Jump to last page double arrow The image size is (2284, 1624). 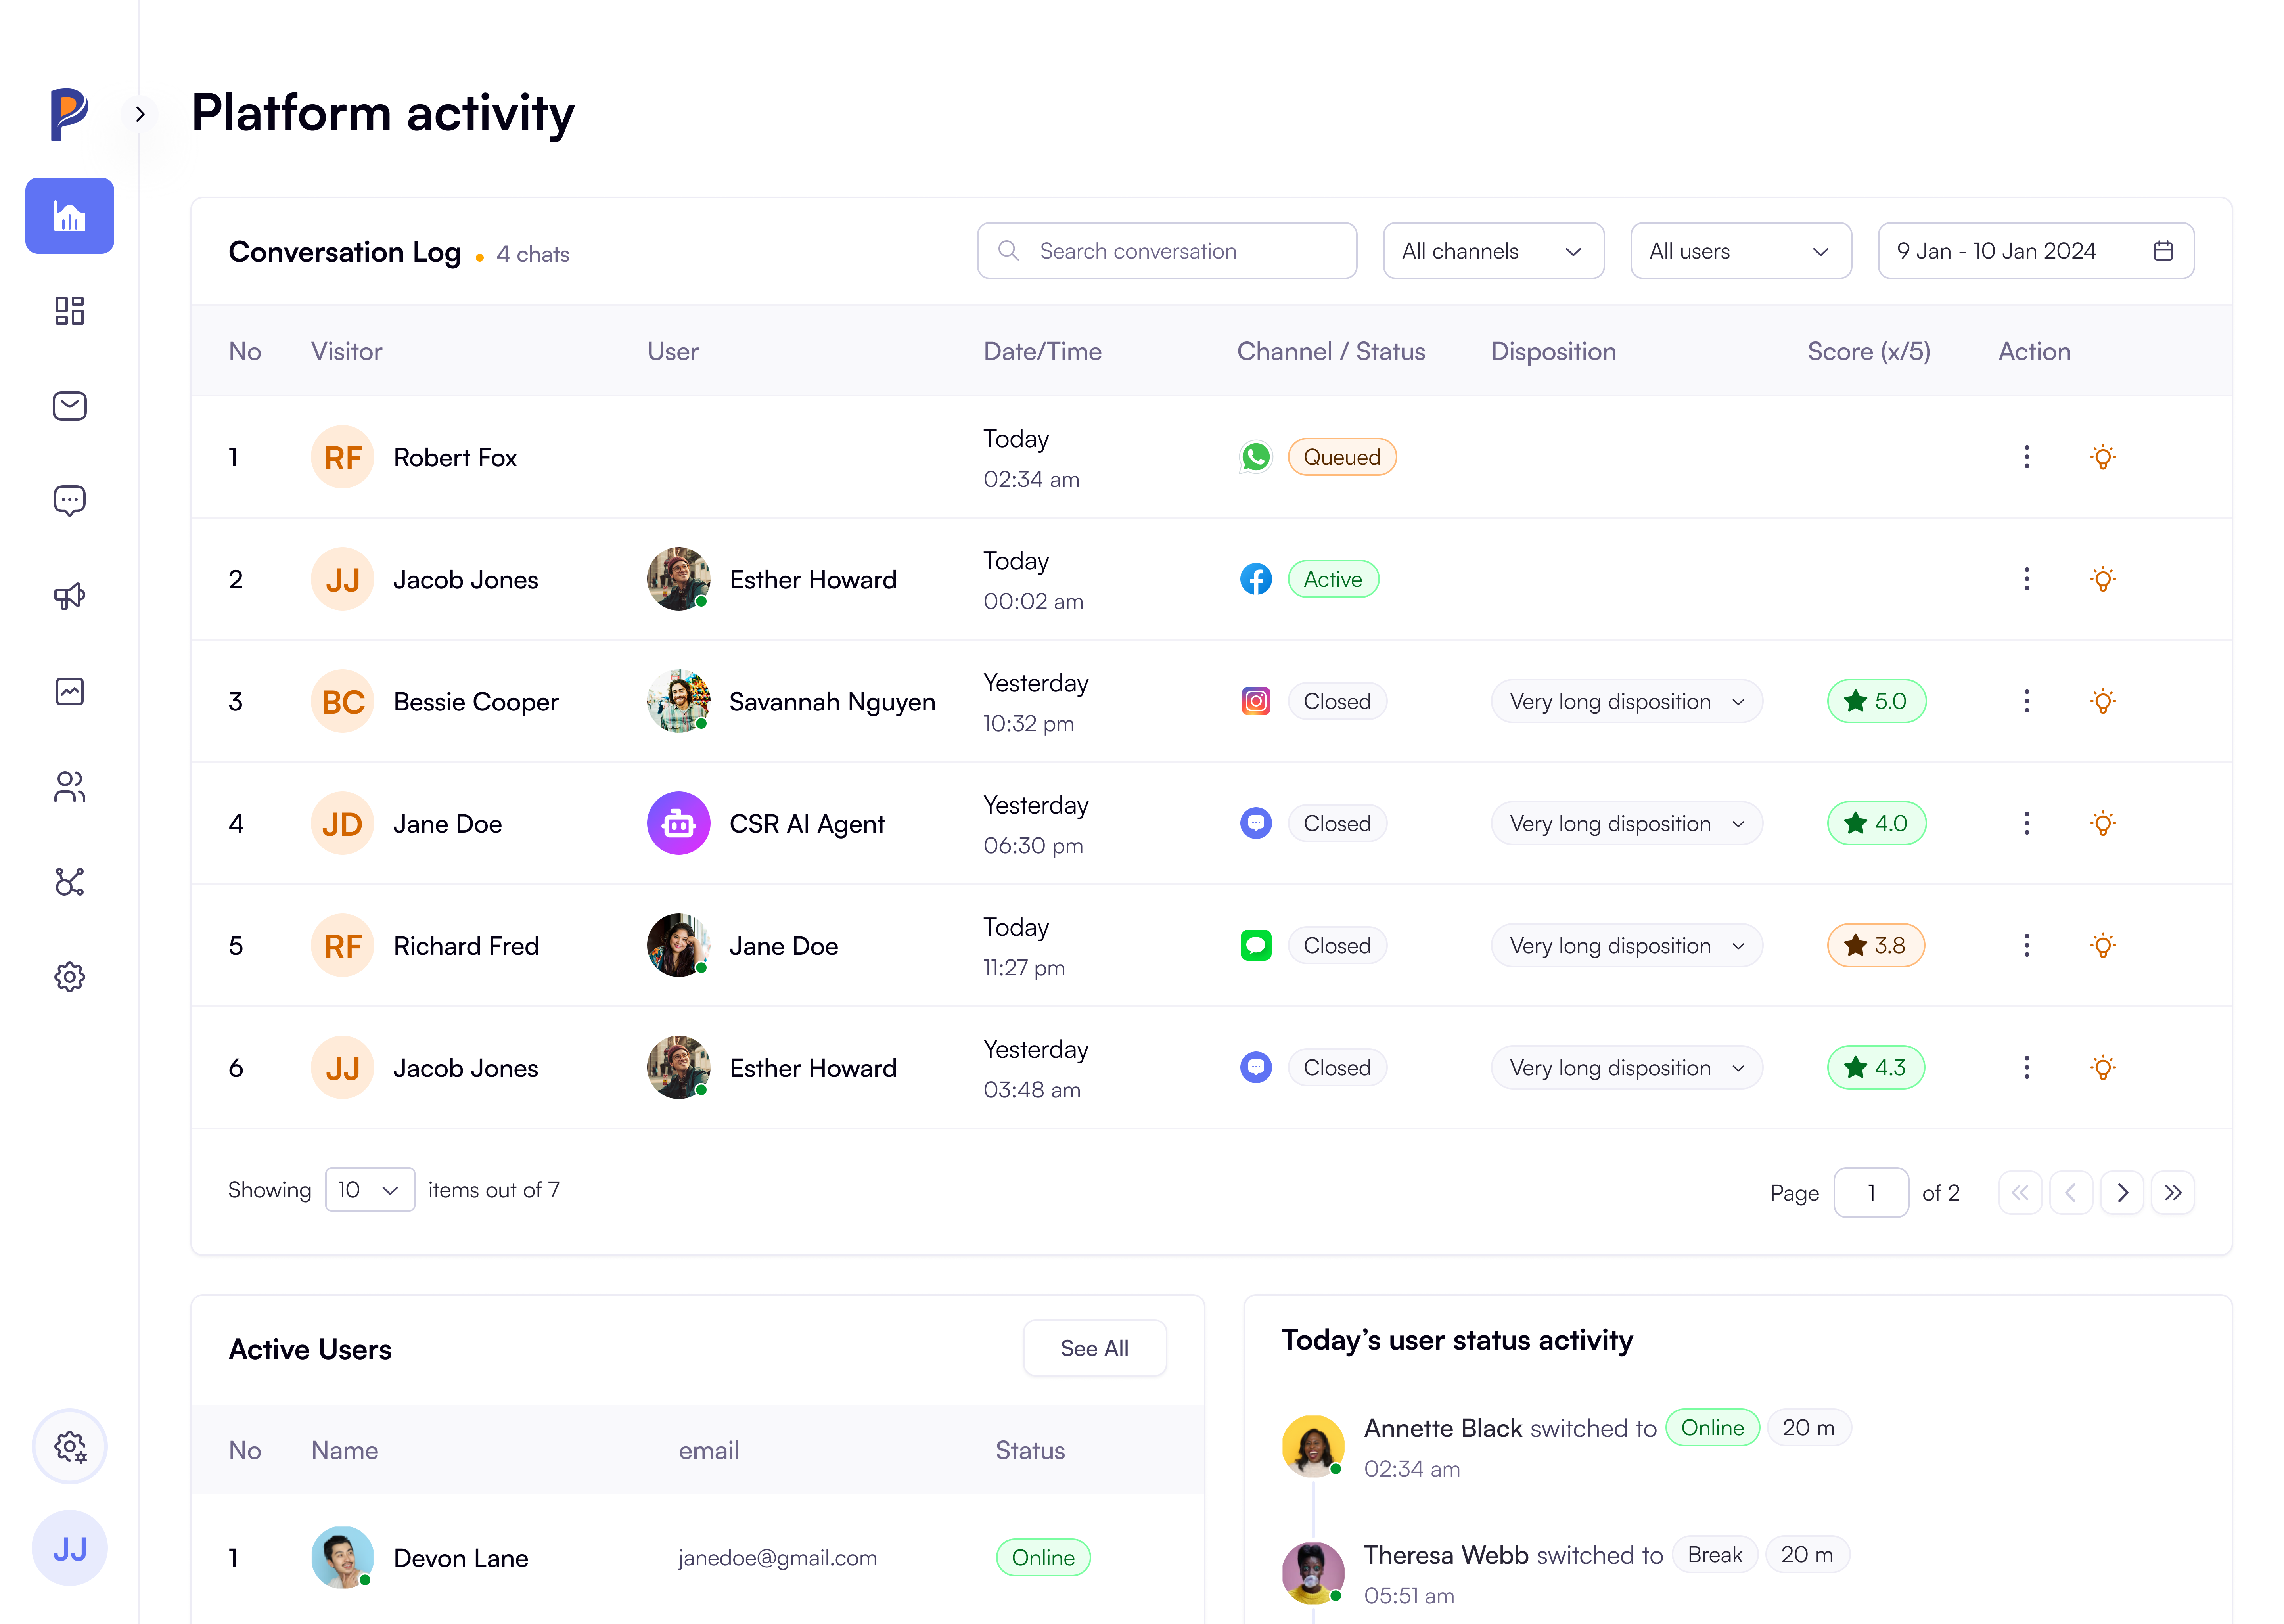2173,1192
